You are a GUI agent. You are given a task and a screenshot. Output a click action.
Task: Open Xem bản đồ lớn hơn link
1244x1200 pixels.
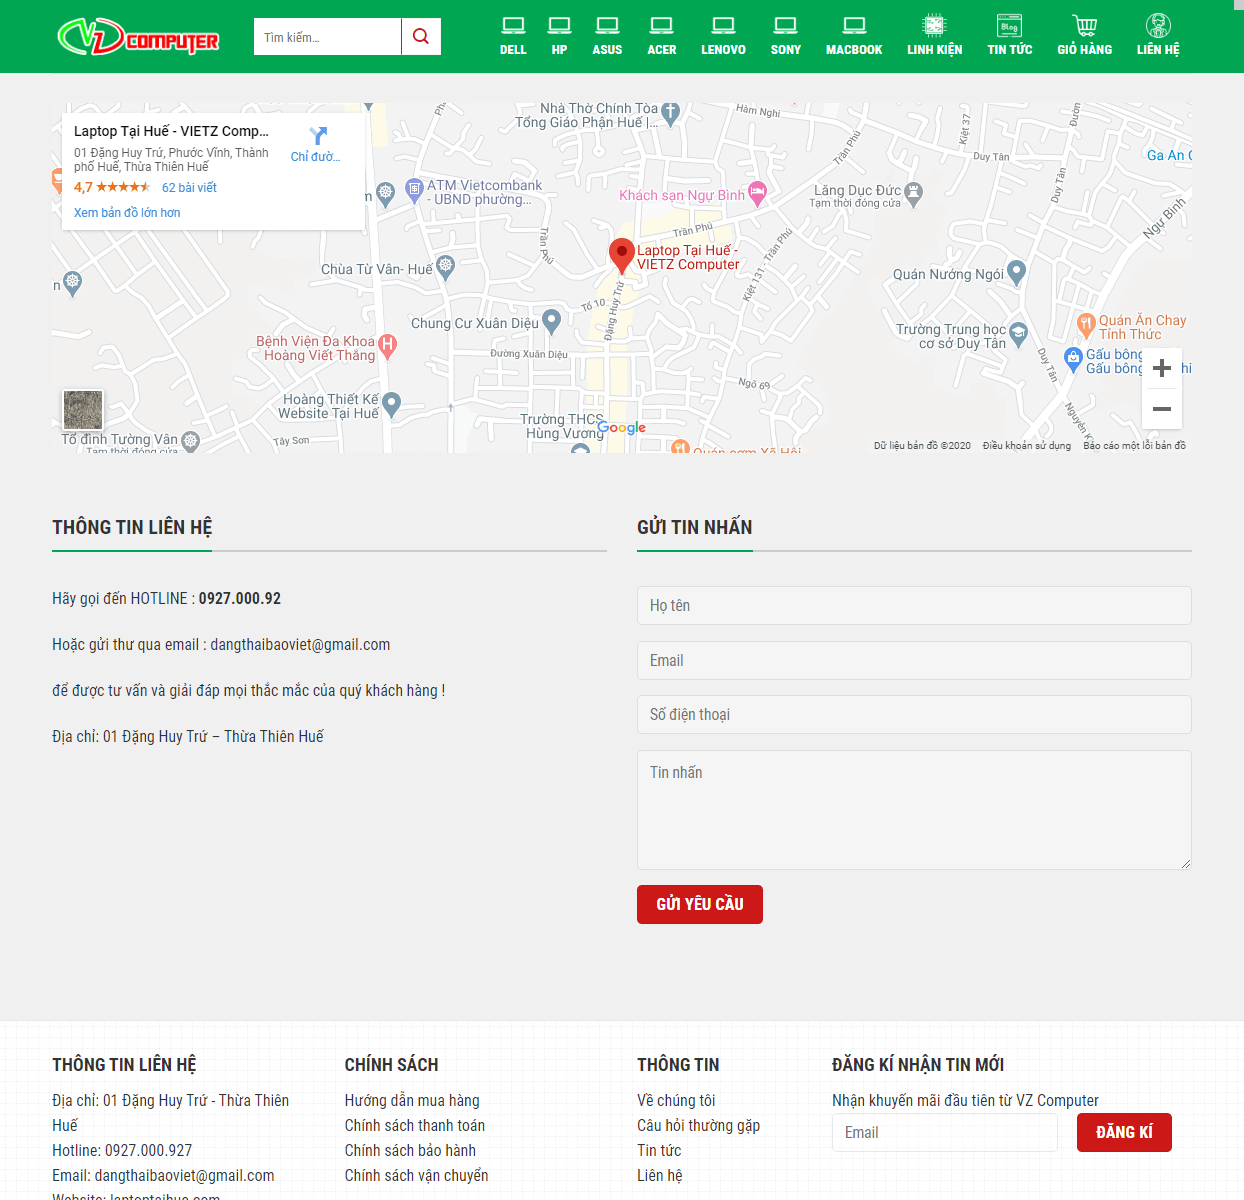click(127, 213)
